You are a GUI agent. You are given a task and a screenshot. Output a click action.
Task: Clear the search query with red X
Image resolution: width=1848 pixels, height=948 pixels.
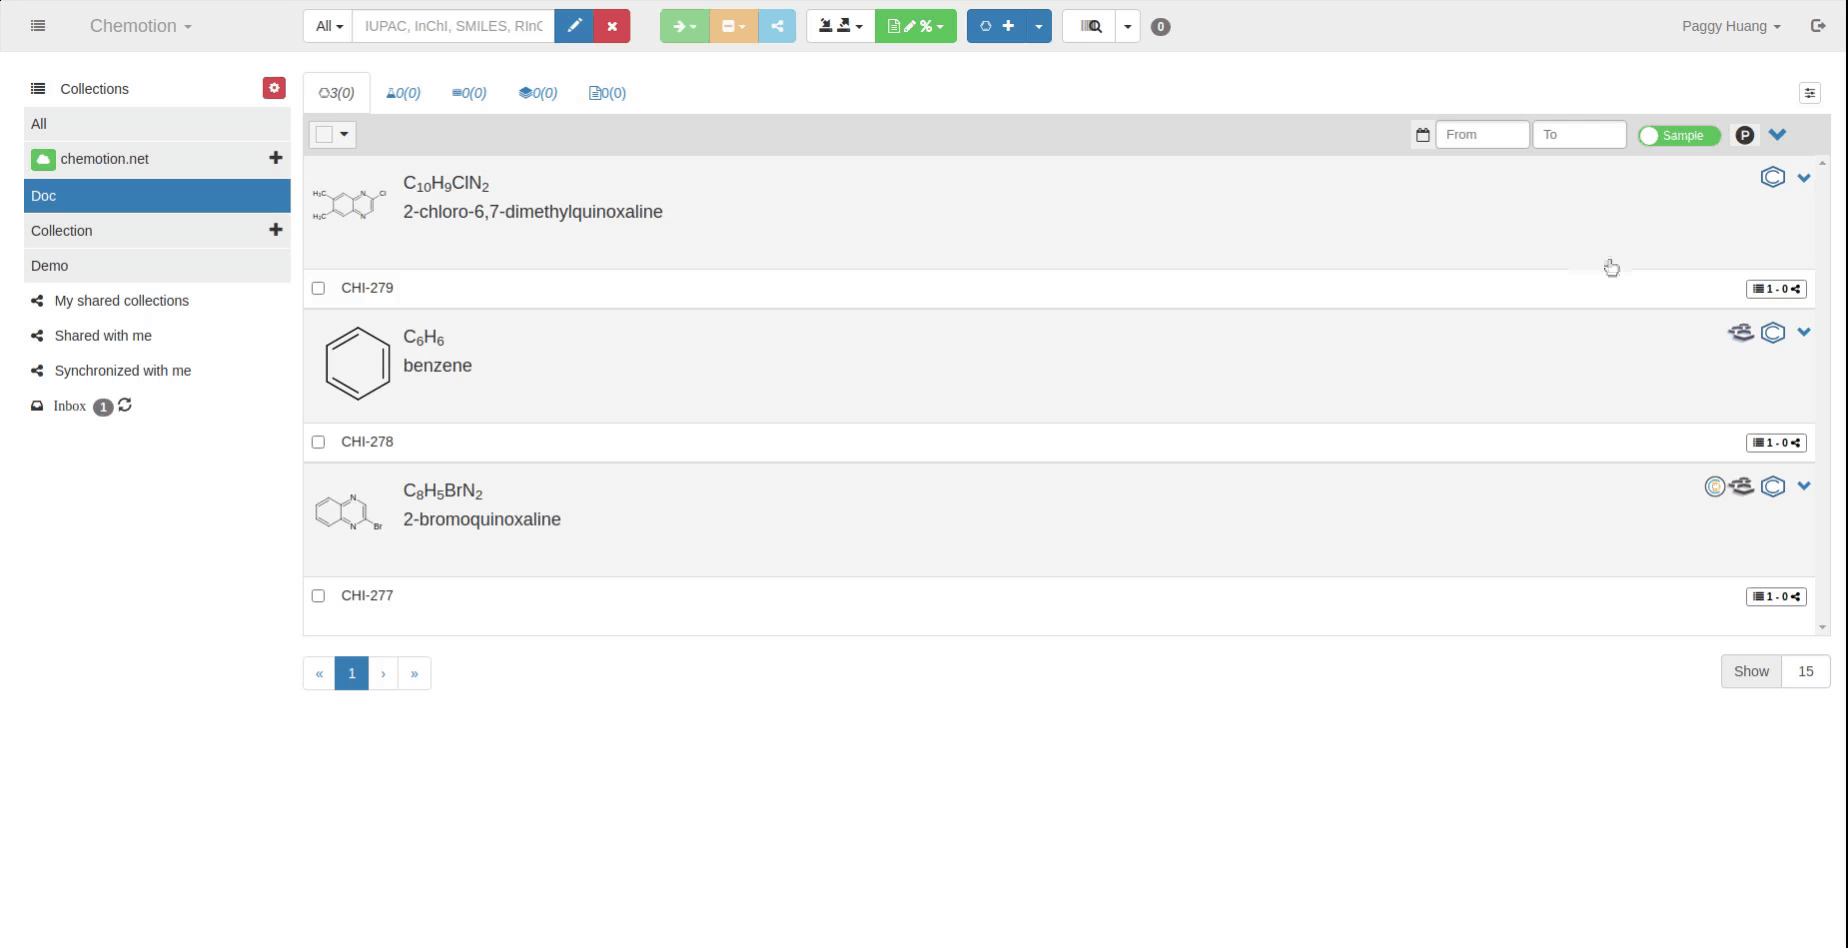coord(611,26)
